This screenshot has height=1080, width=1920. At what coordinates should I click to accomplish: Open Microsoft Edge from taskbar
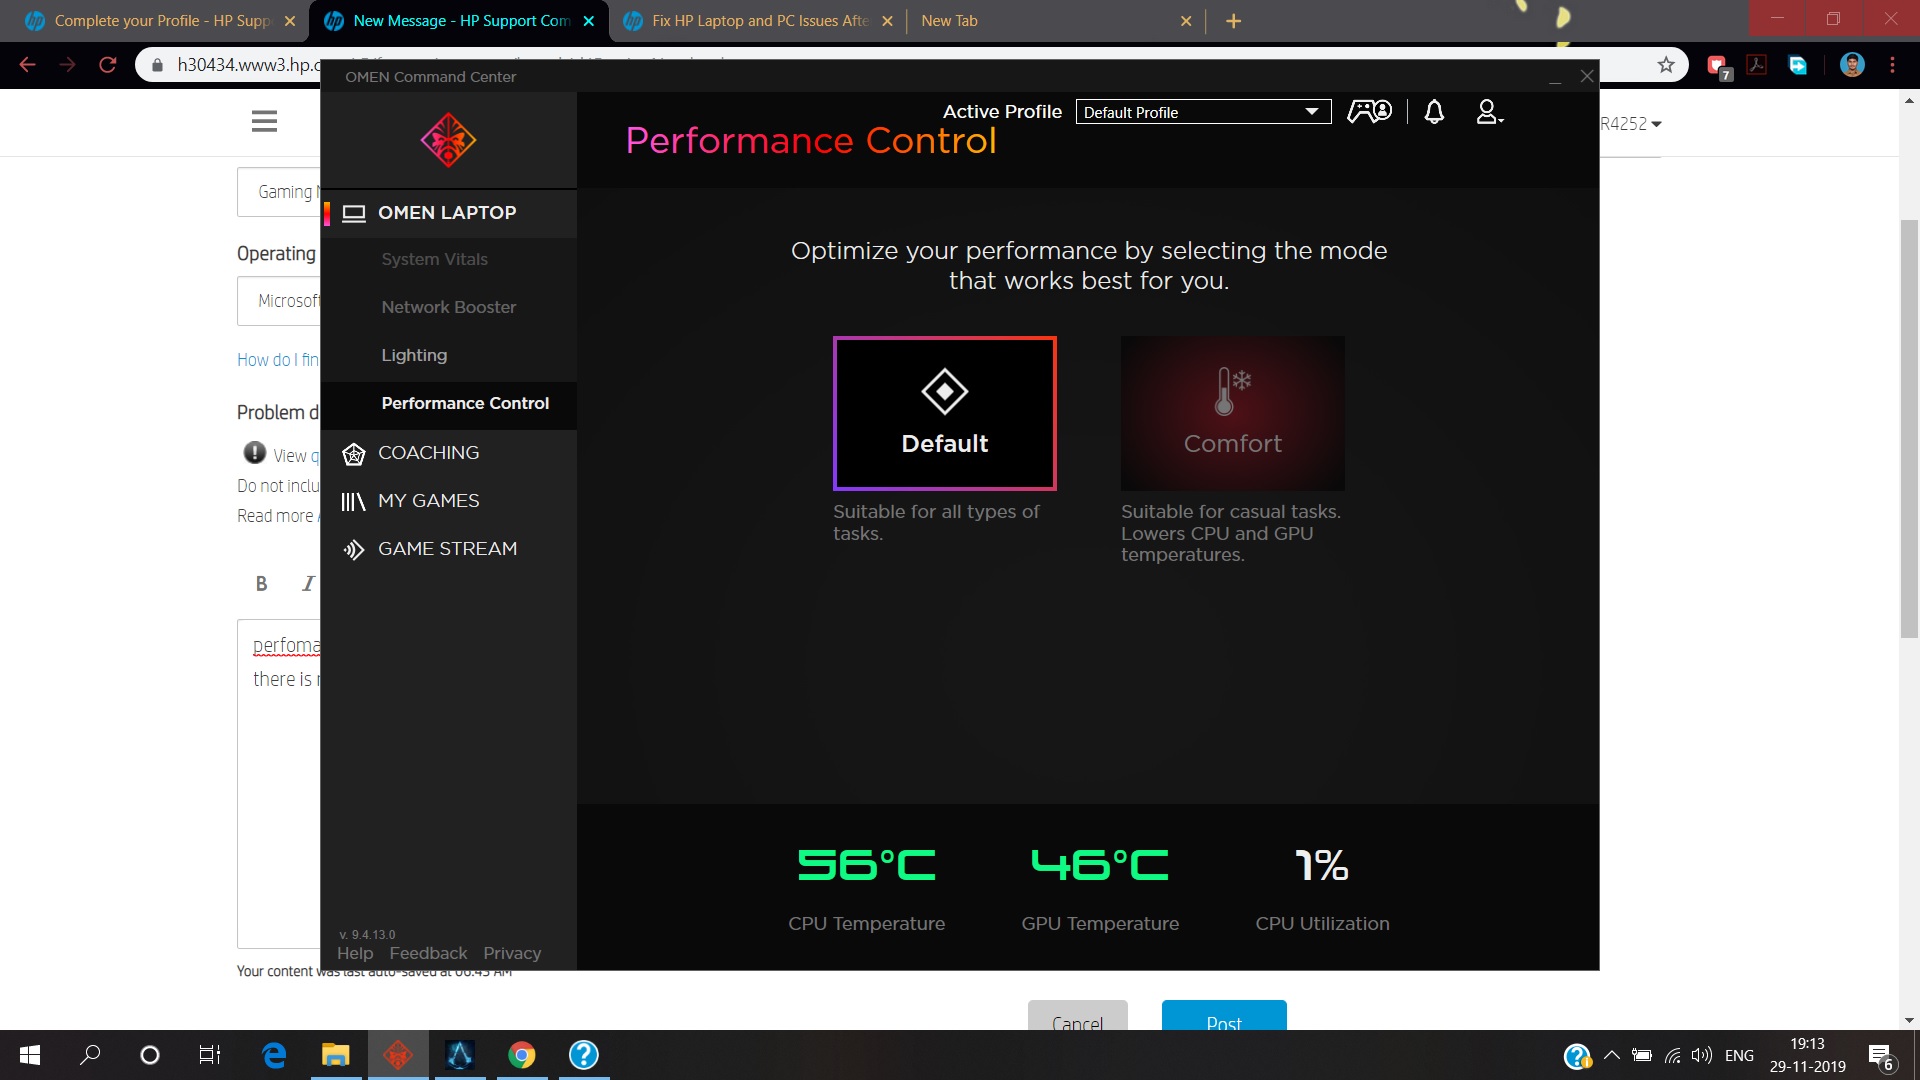pyautogui.click(x=274, y=1055)
